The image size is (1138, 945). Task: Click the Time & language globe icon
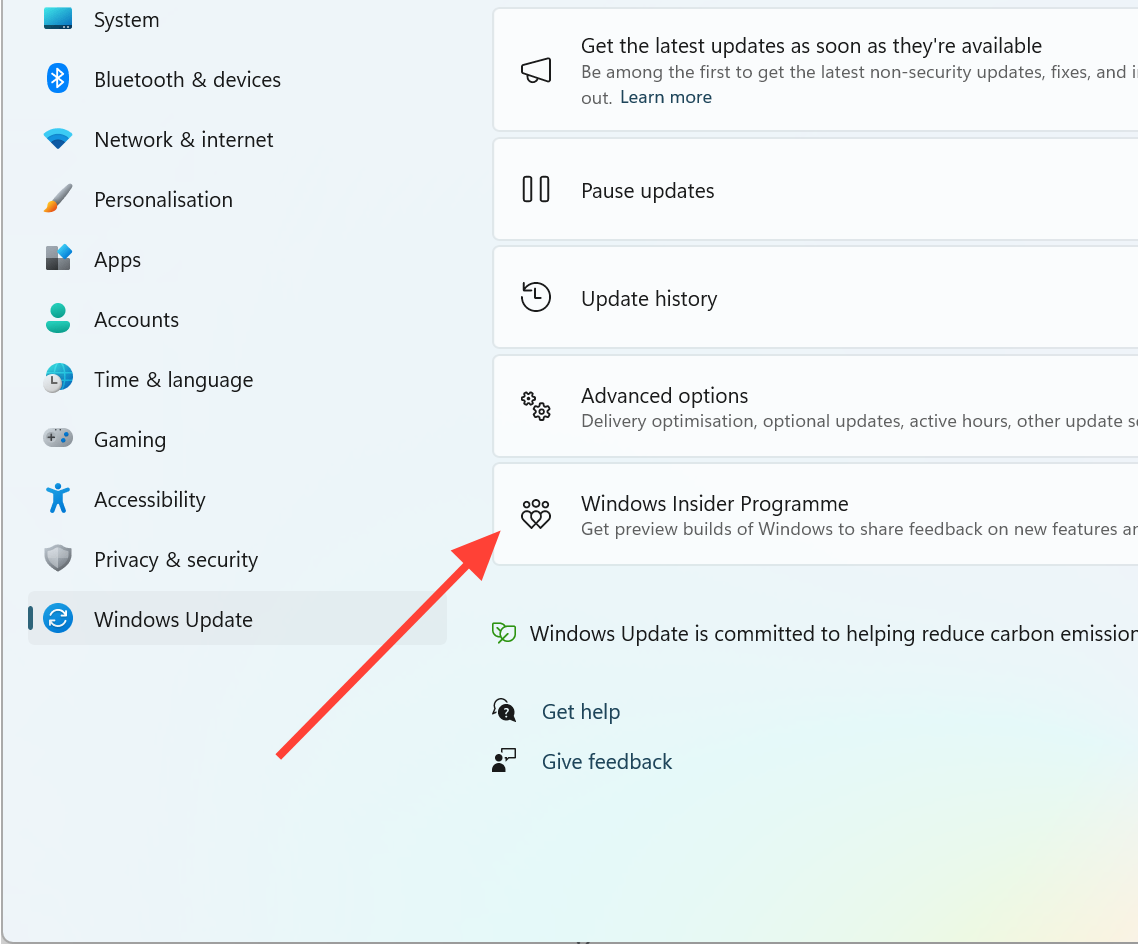click(x=58, y=378)
